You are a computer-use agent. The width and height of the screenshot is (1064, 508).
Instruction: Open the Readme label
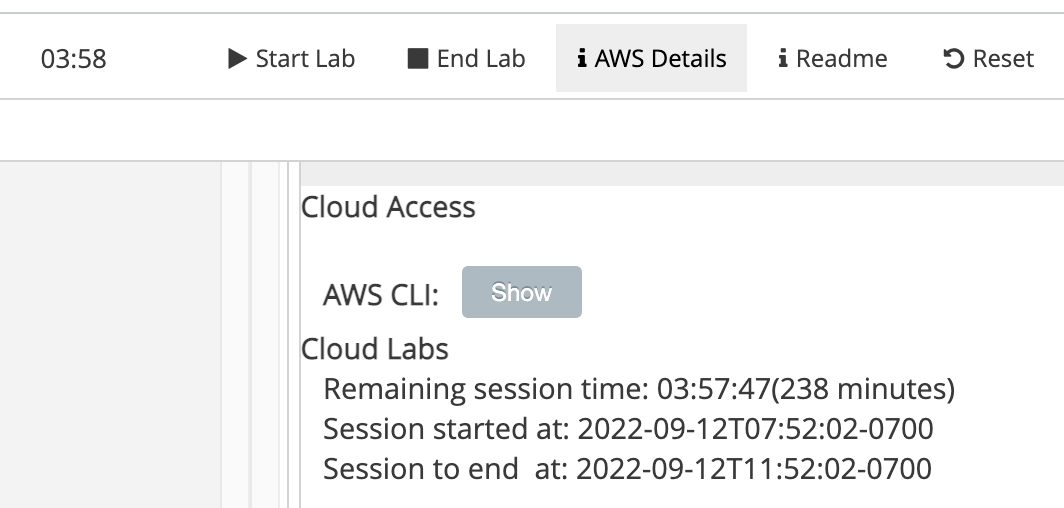tap(842, 59)
